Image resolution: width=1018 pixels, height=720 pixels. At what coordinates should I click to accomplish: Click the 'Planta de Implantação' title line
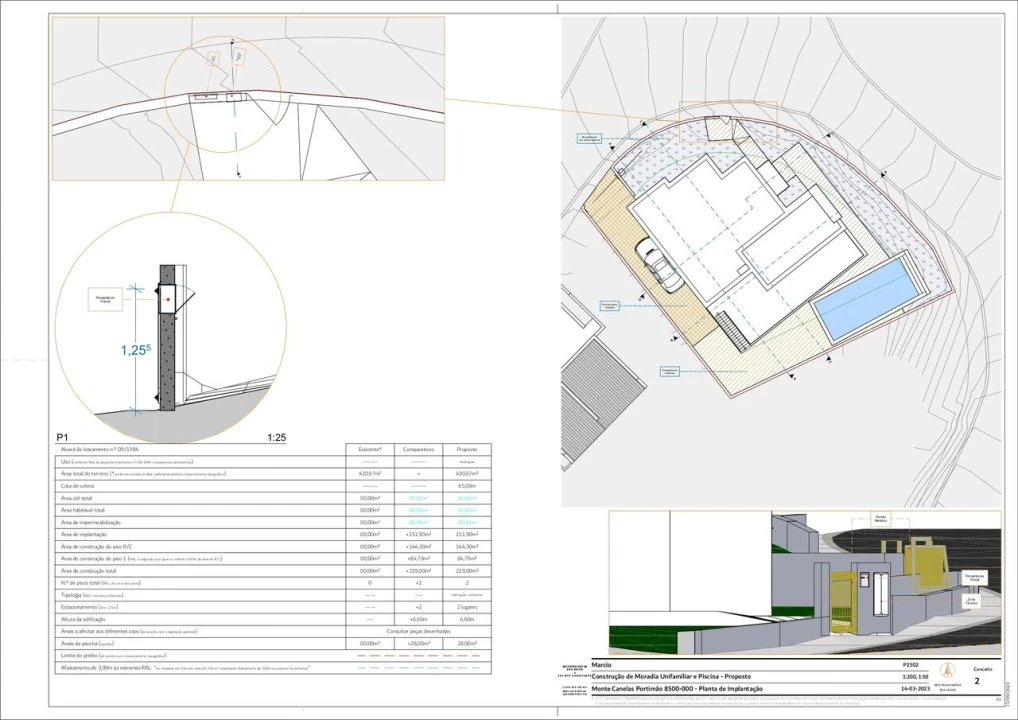pyautogui.click(x=677, y=689)
